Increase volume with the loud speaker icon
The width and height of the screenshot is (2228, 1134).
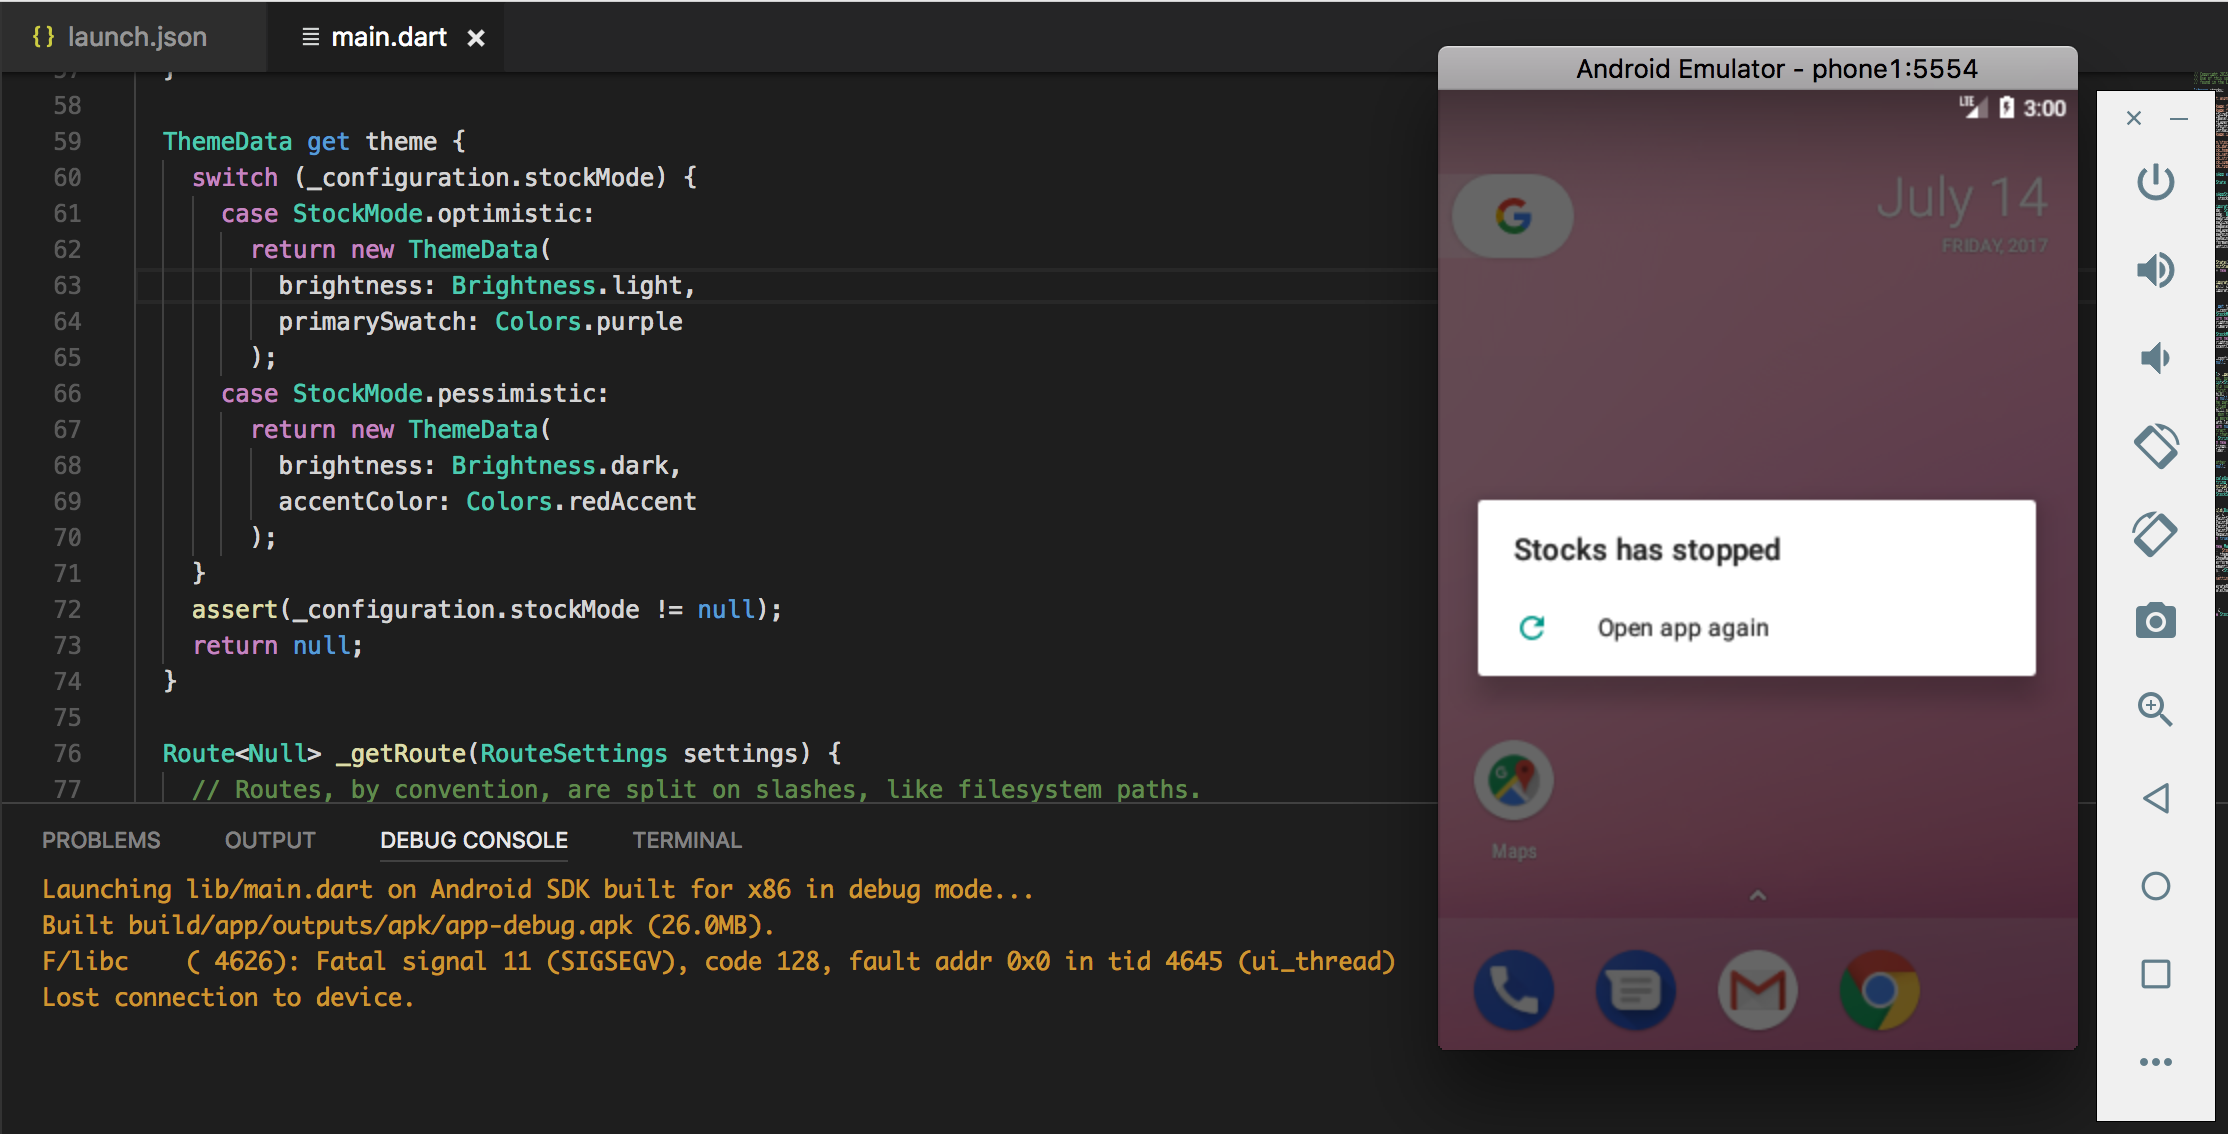coord(2156,269)
